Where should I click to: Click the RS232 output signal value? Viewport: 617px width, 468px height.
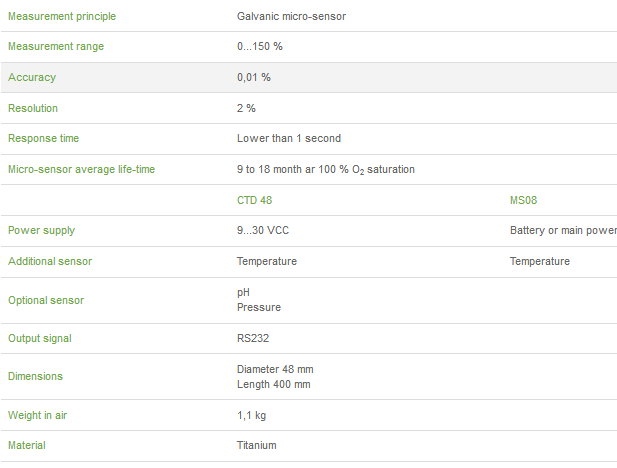[x=253, y=338]
